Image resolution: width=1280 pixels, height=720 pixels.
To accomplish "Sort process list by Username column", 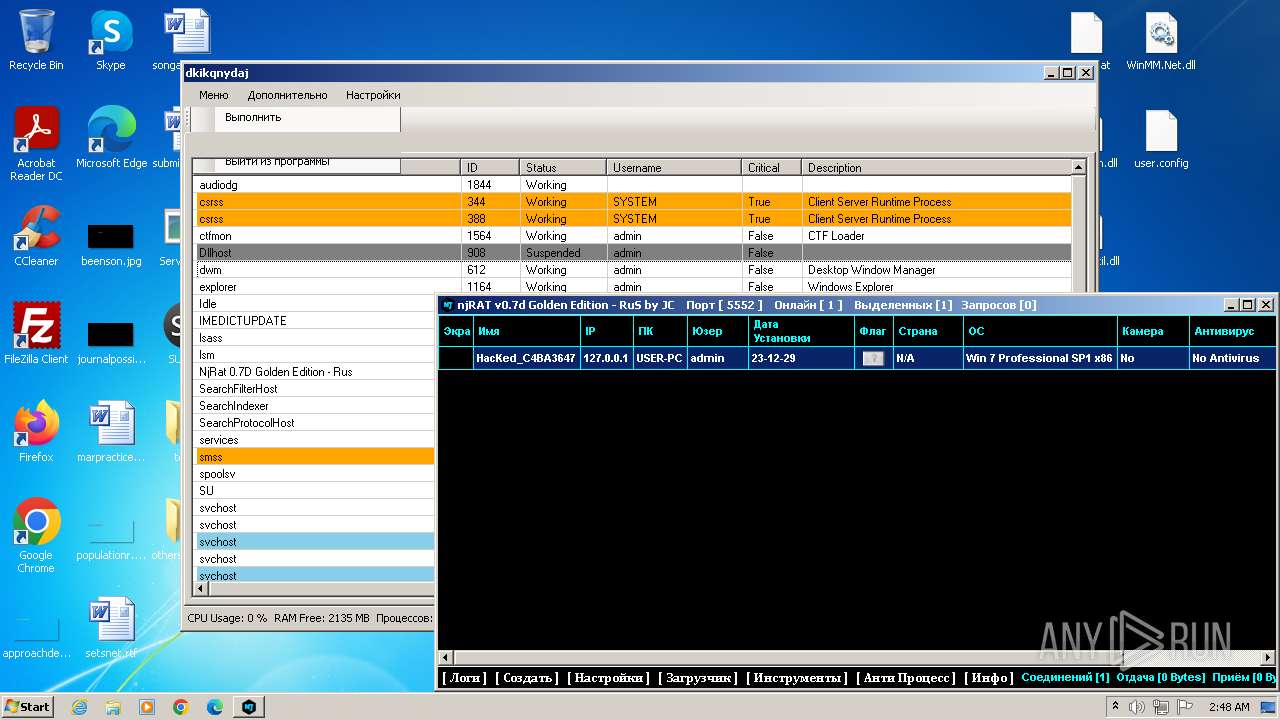I will click(674, 167).
